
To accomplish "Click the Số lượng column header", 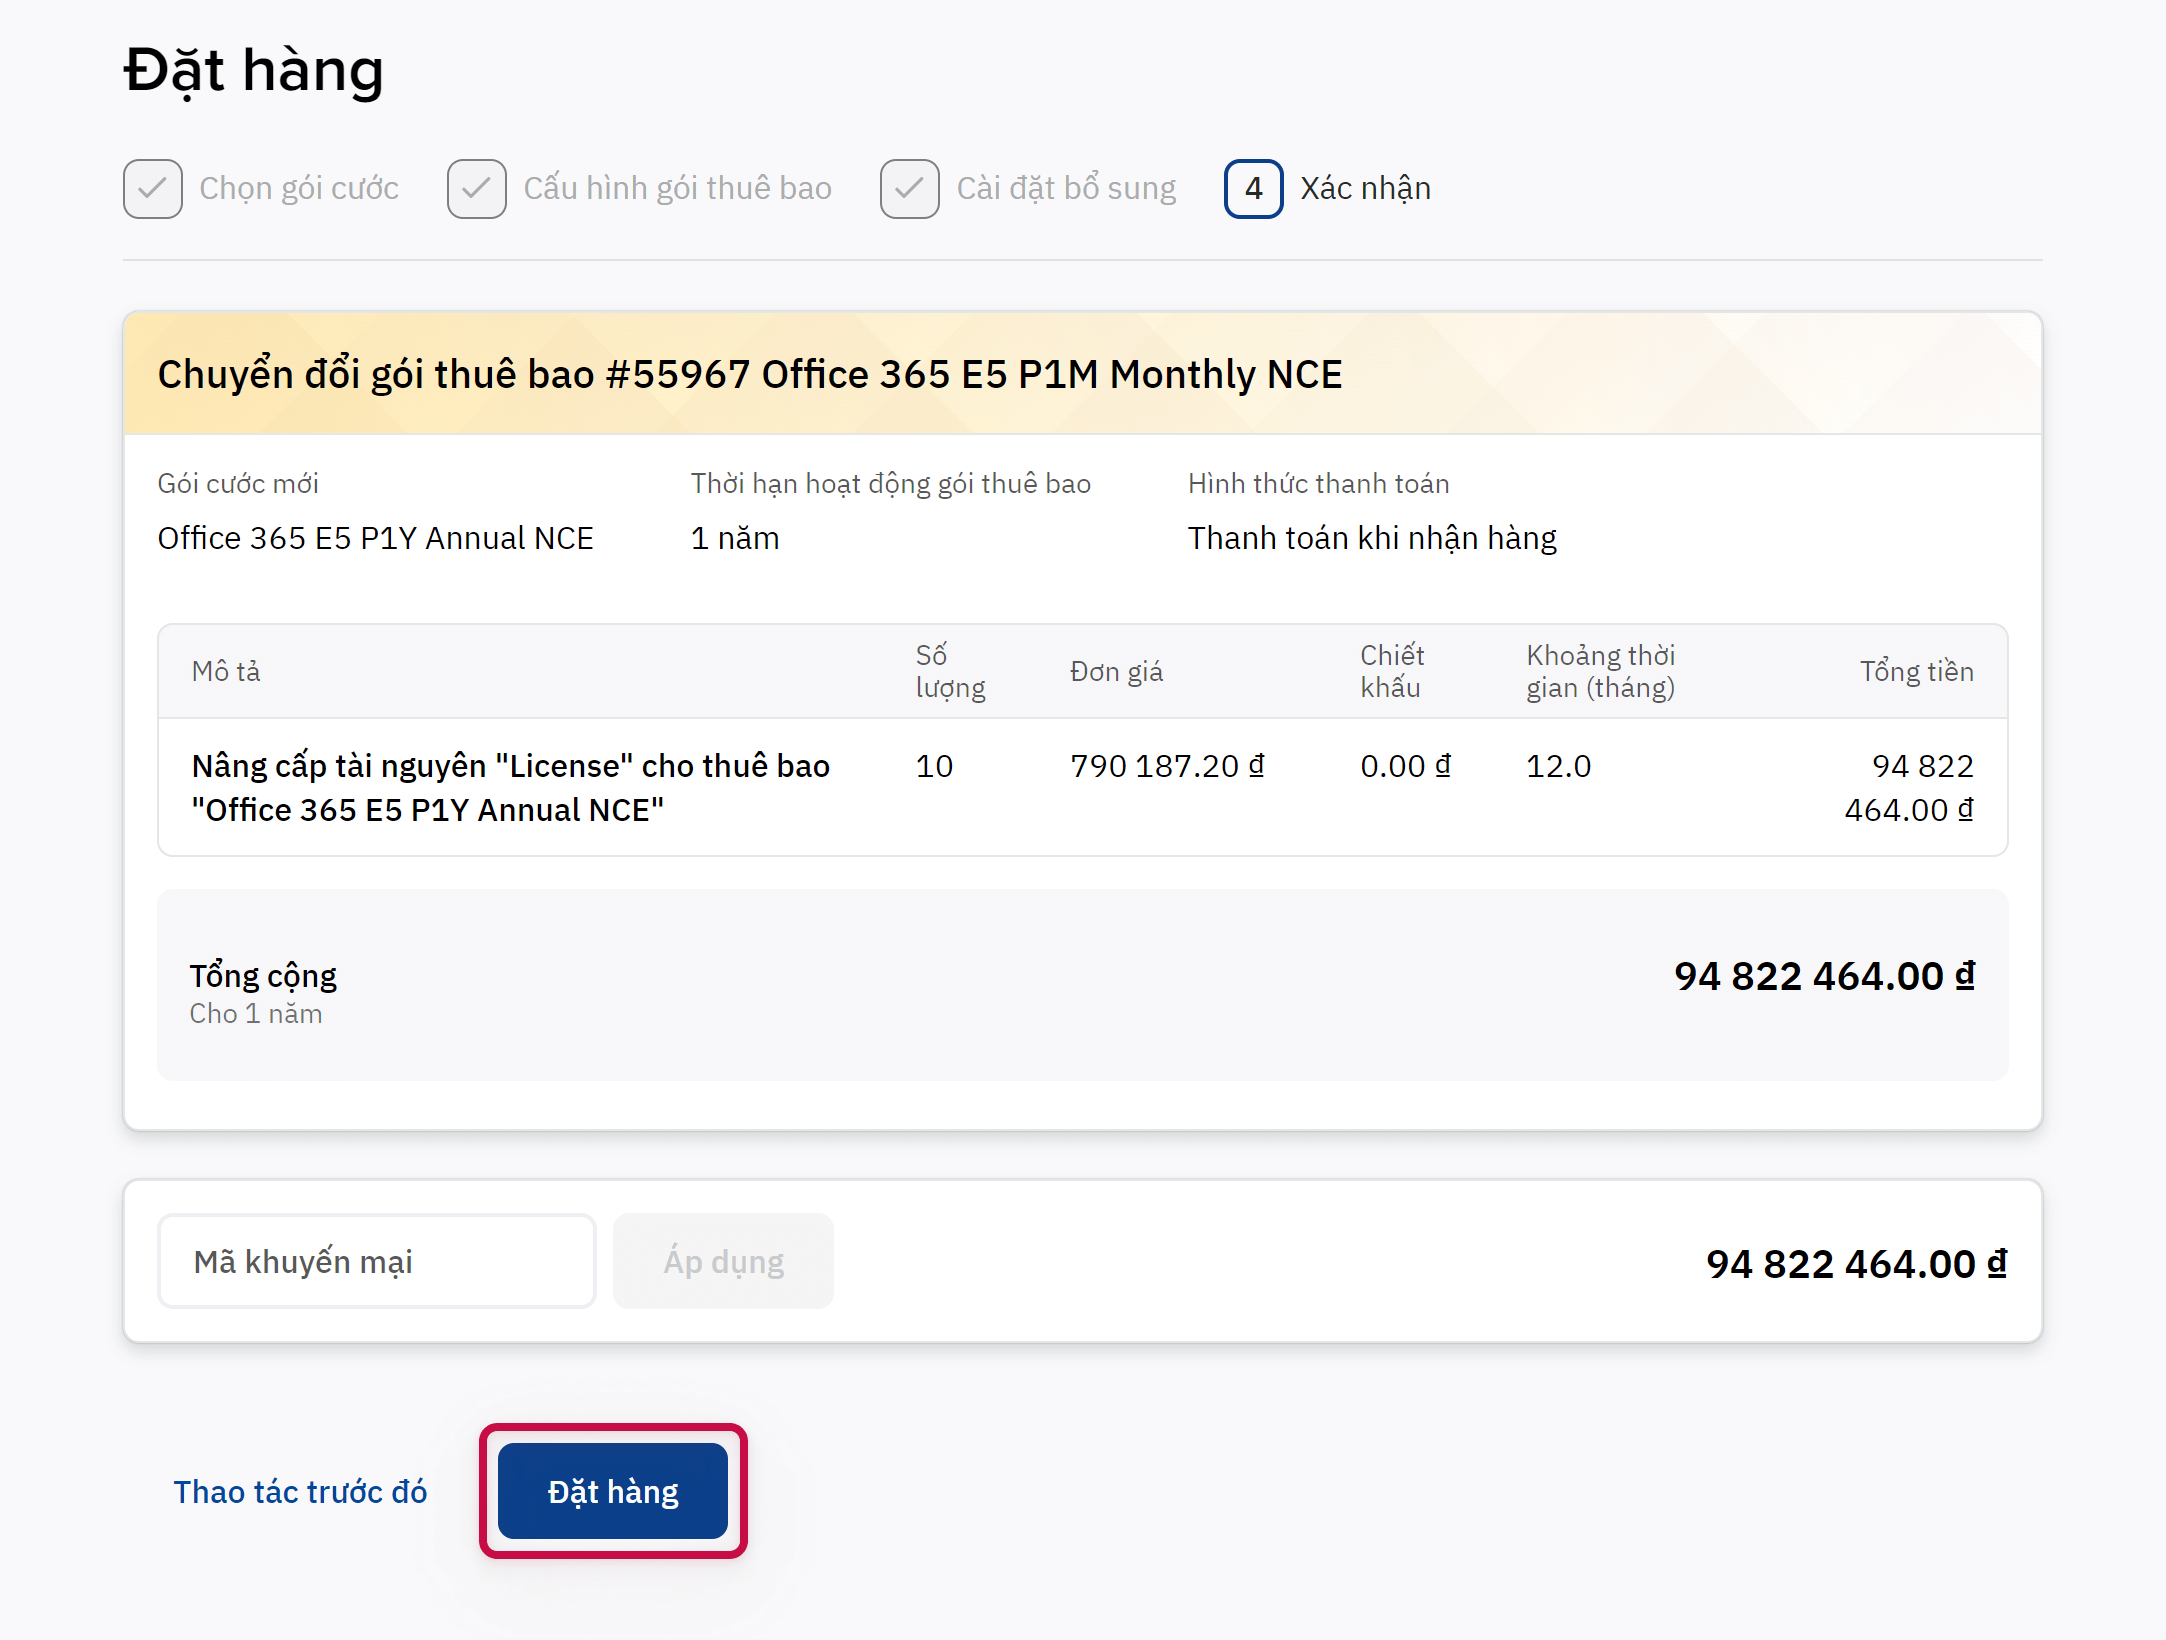I will pos(949,671).
